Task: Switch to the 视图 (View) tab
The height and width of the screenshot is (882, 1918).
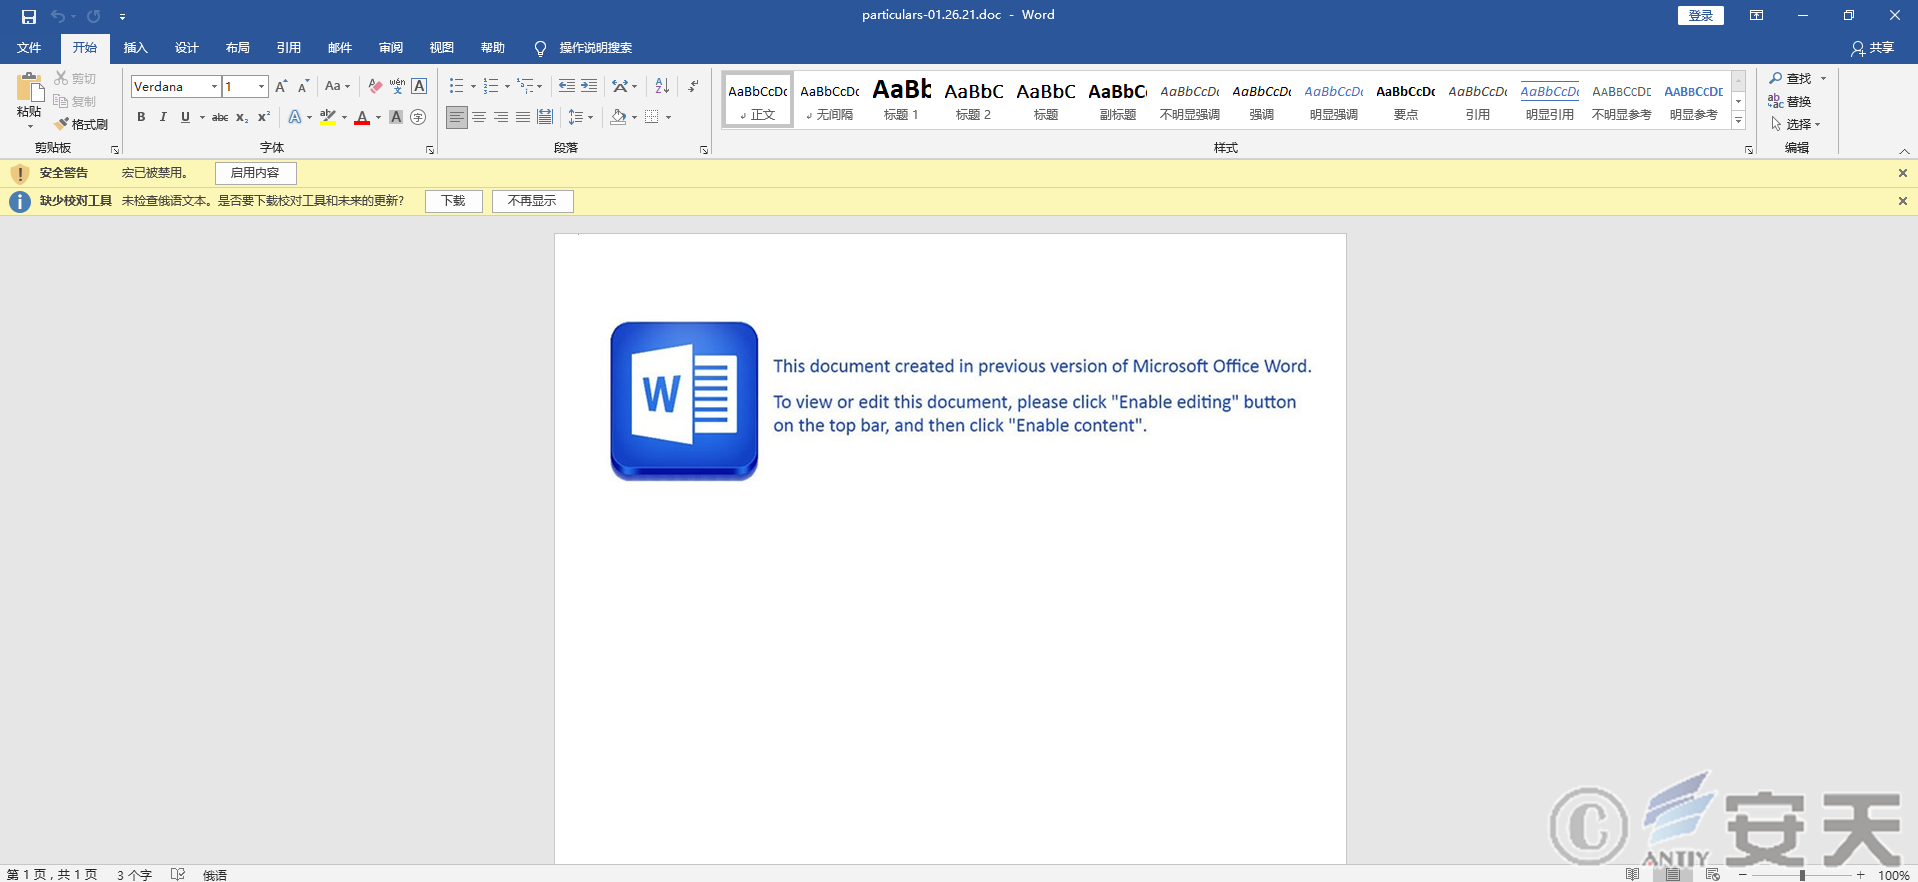Action: (x=441, y=48)
